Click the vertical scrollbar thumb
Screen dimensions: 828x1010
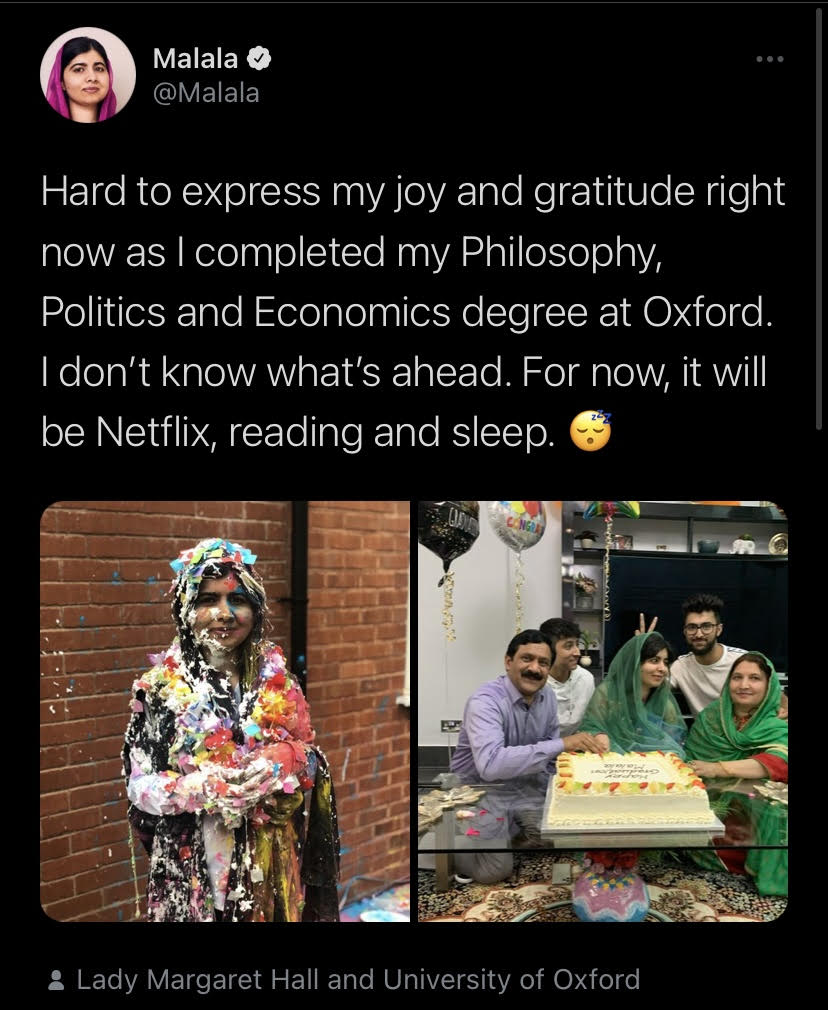[819, 219]
